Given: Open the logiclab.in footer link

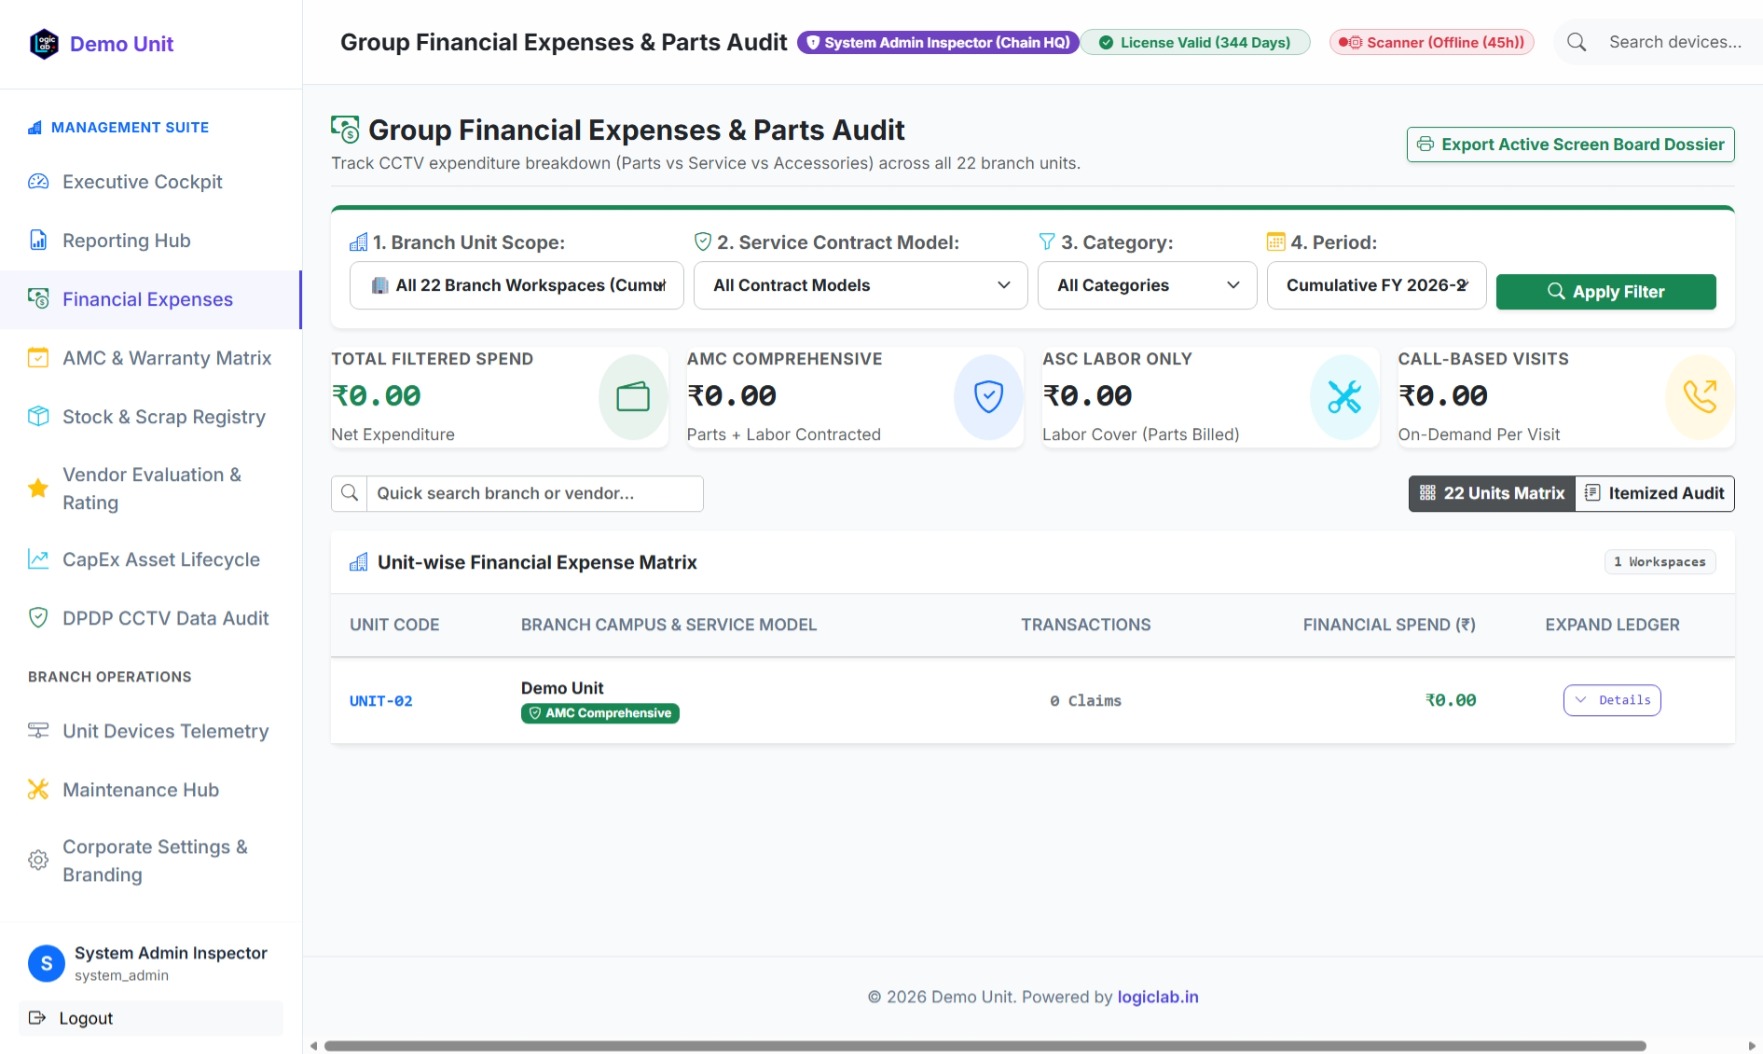Looking at the screenshot, I should pyautogui.click(x=1158, y=997).
